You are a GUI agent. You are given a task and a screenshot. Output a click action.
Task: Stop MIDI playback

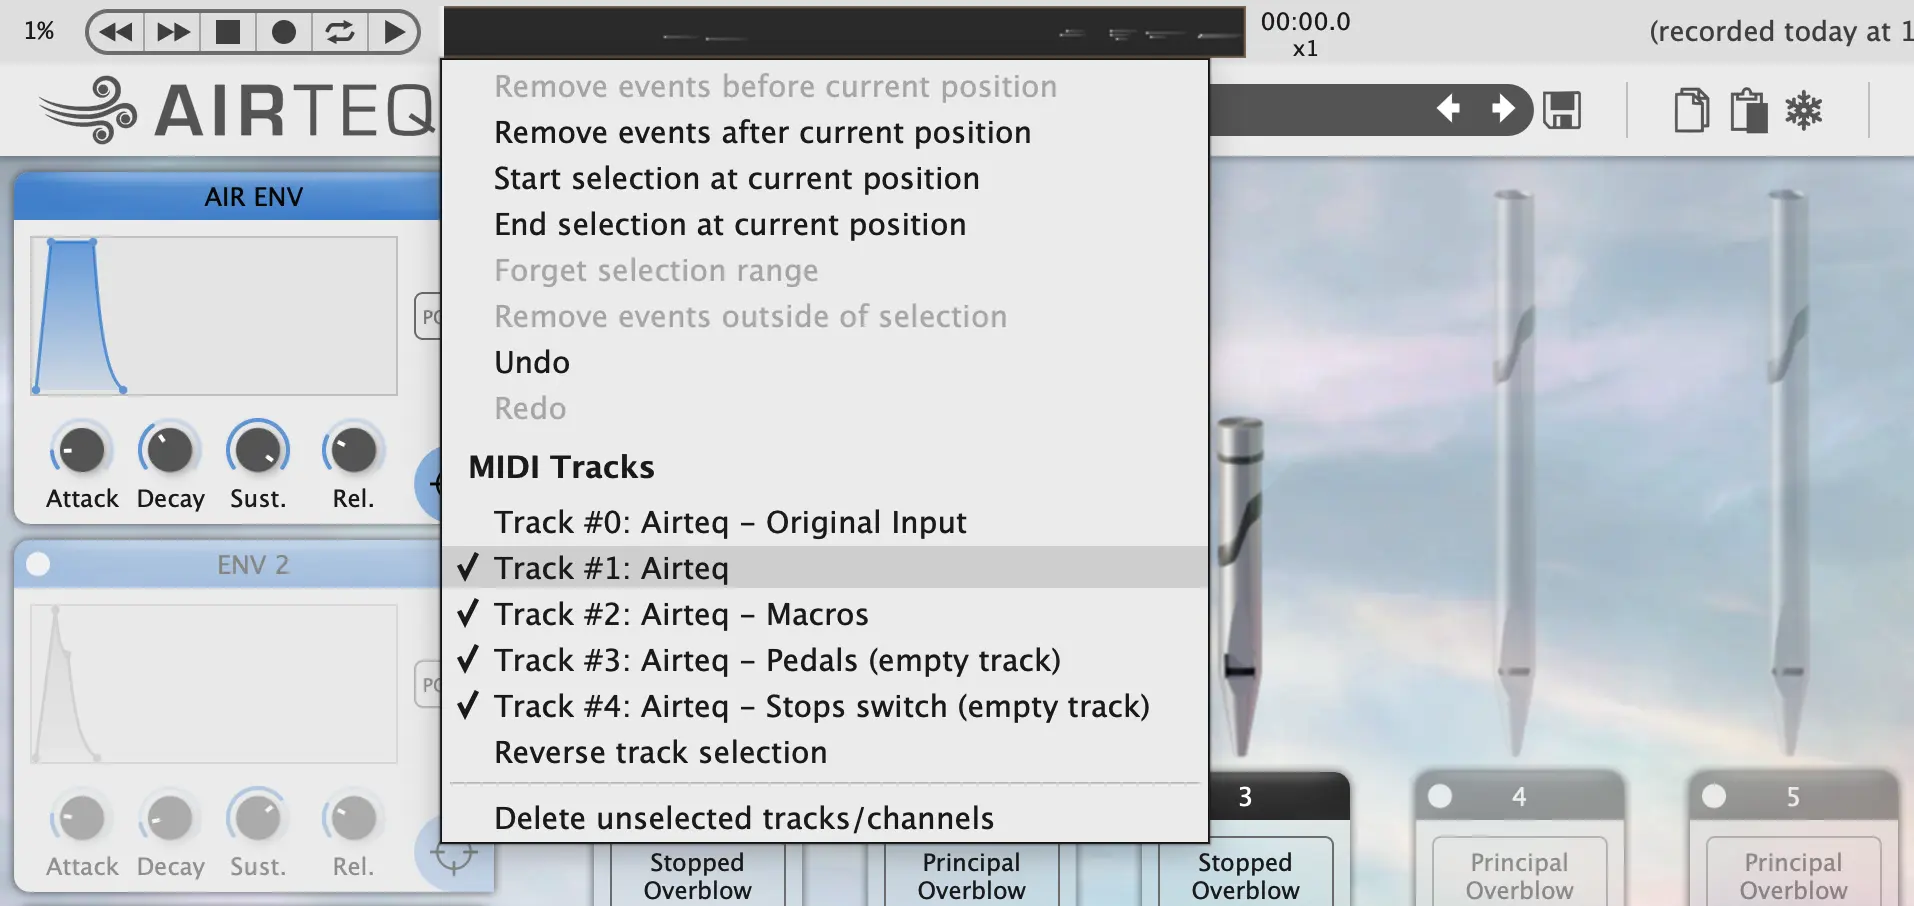tap(228, 32)
